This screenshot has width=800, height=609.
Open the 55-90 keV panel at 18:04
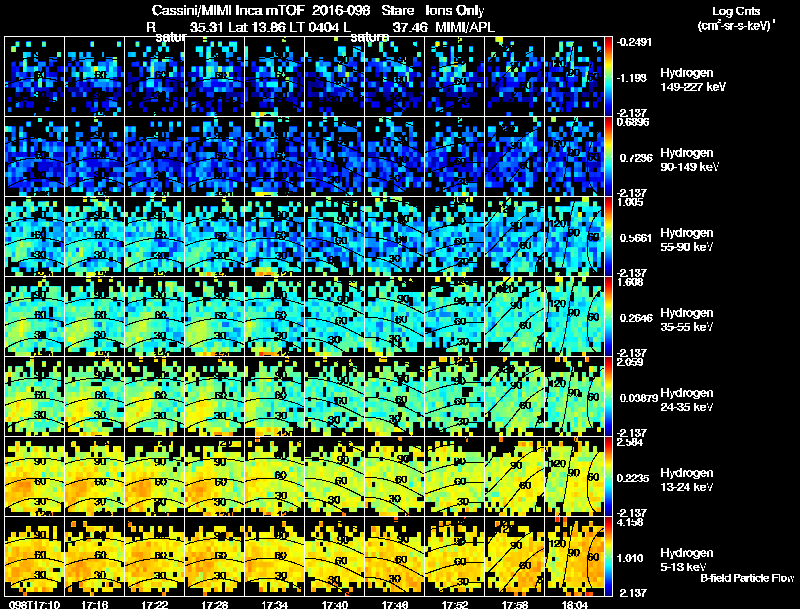click(574, 237)
